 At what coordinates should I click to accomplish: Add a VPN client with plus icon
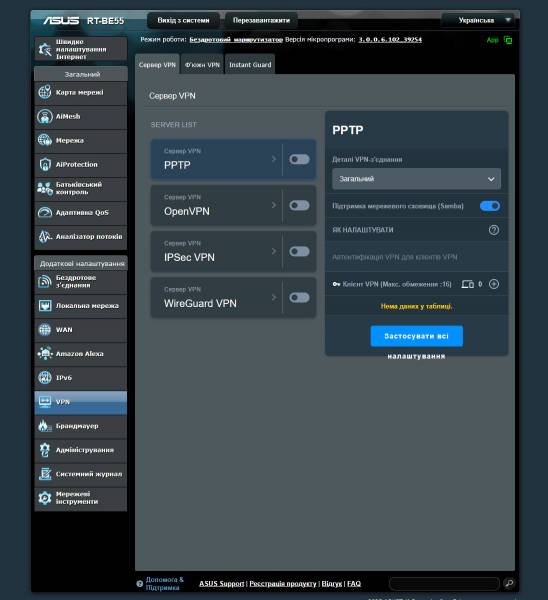[x=494, y=284]
